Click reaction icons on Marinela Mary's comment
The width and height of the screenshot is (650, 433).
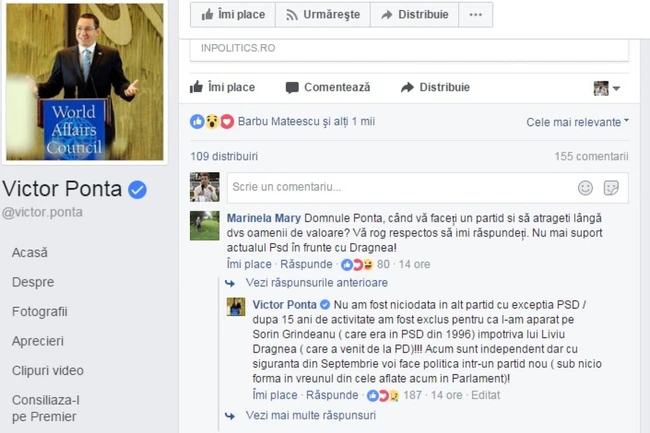point(357,264)
